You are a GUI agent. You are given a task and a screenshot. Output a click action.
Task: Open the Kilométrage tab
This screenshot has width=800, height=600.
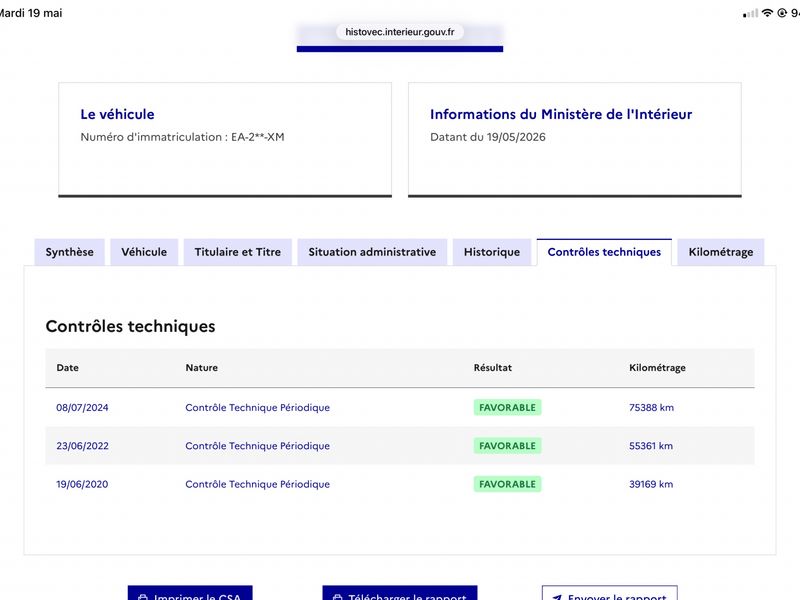click(720, 252)
